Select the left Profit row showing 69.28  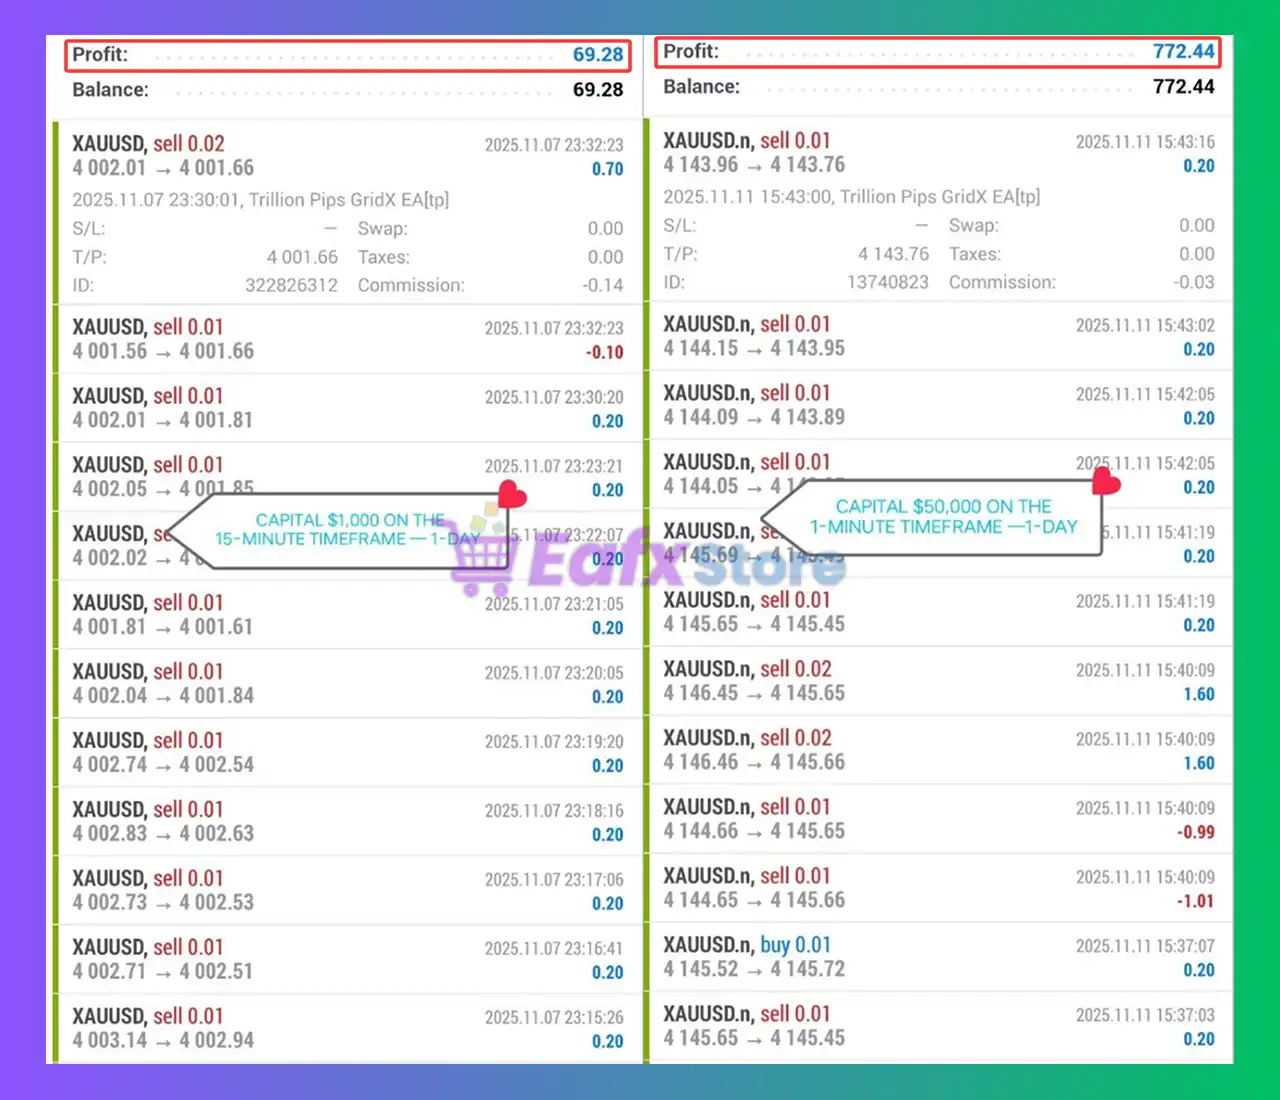coord(347,55)
